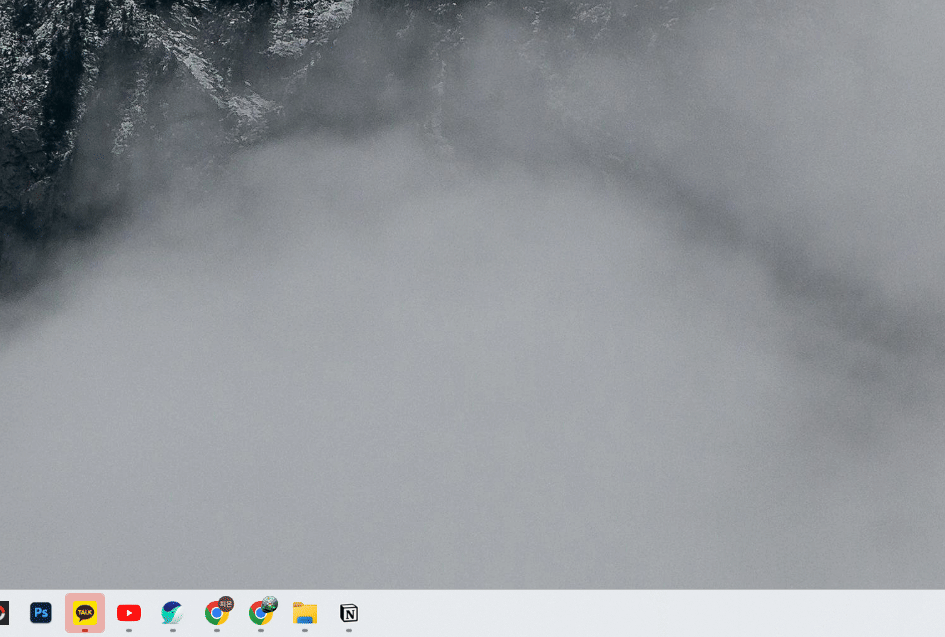Open the KakaoTalk app in the taskbar
This screenshot has height=637, width=945.
(85, 613)
